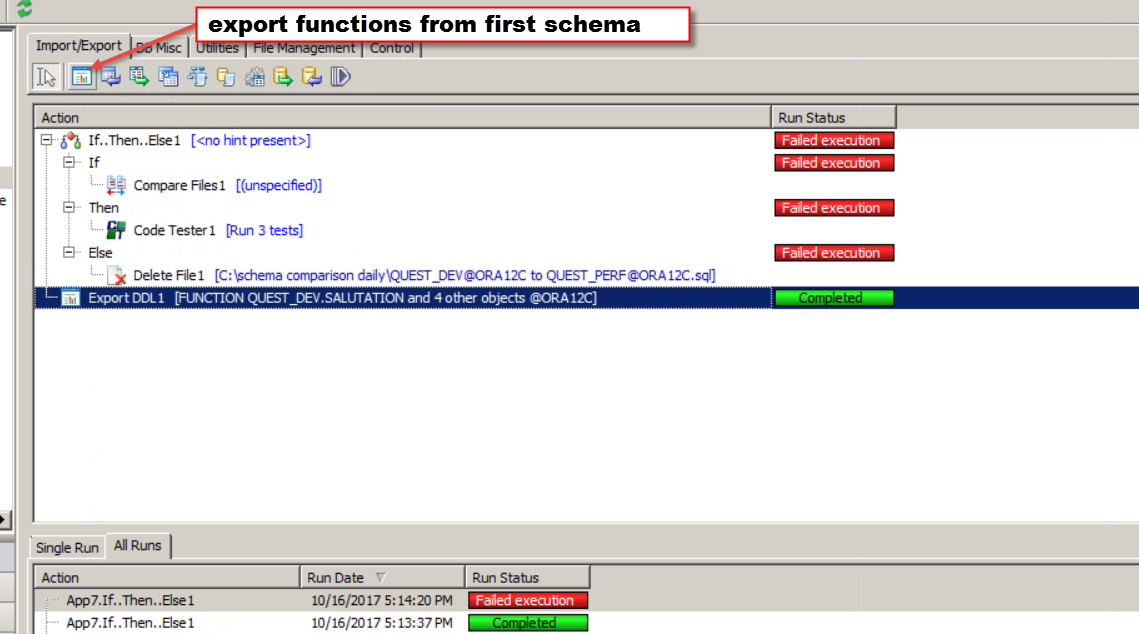
Task: Select the Else branch label
Action: point(100,253)
